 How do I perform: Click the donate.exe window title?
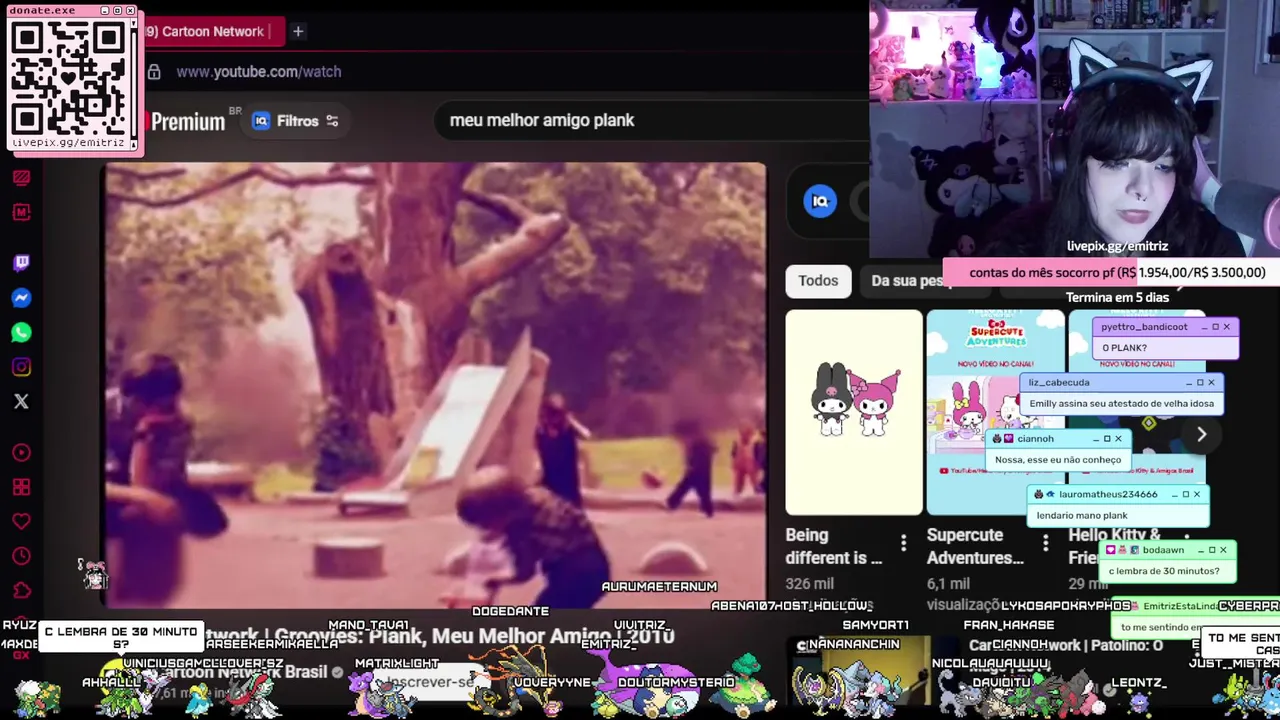43,10
